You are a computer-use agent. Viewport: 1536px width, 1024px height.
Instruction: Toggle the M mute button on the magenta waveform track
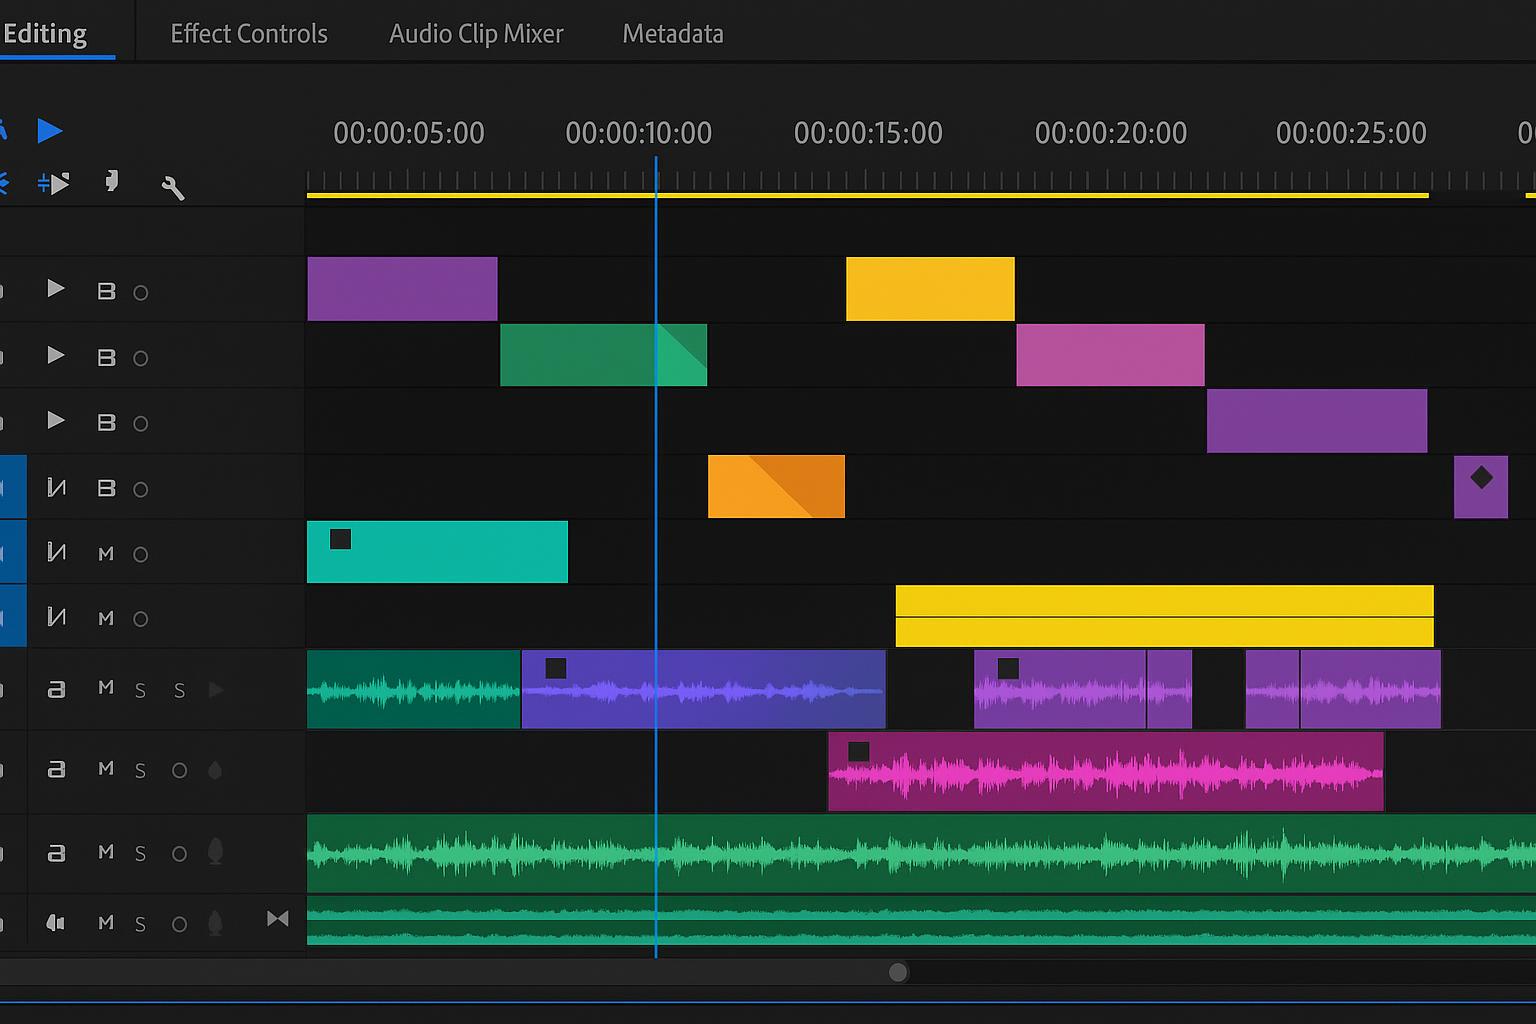[106, 769]
